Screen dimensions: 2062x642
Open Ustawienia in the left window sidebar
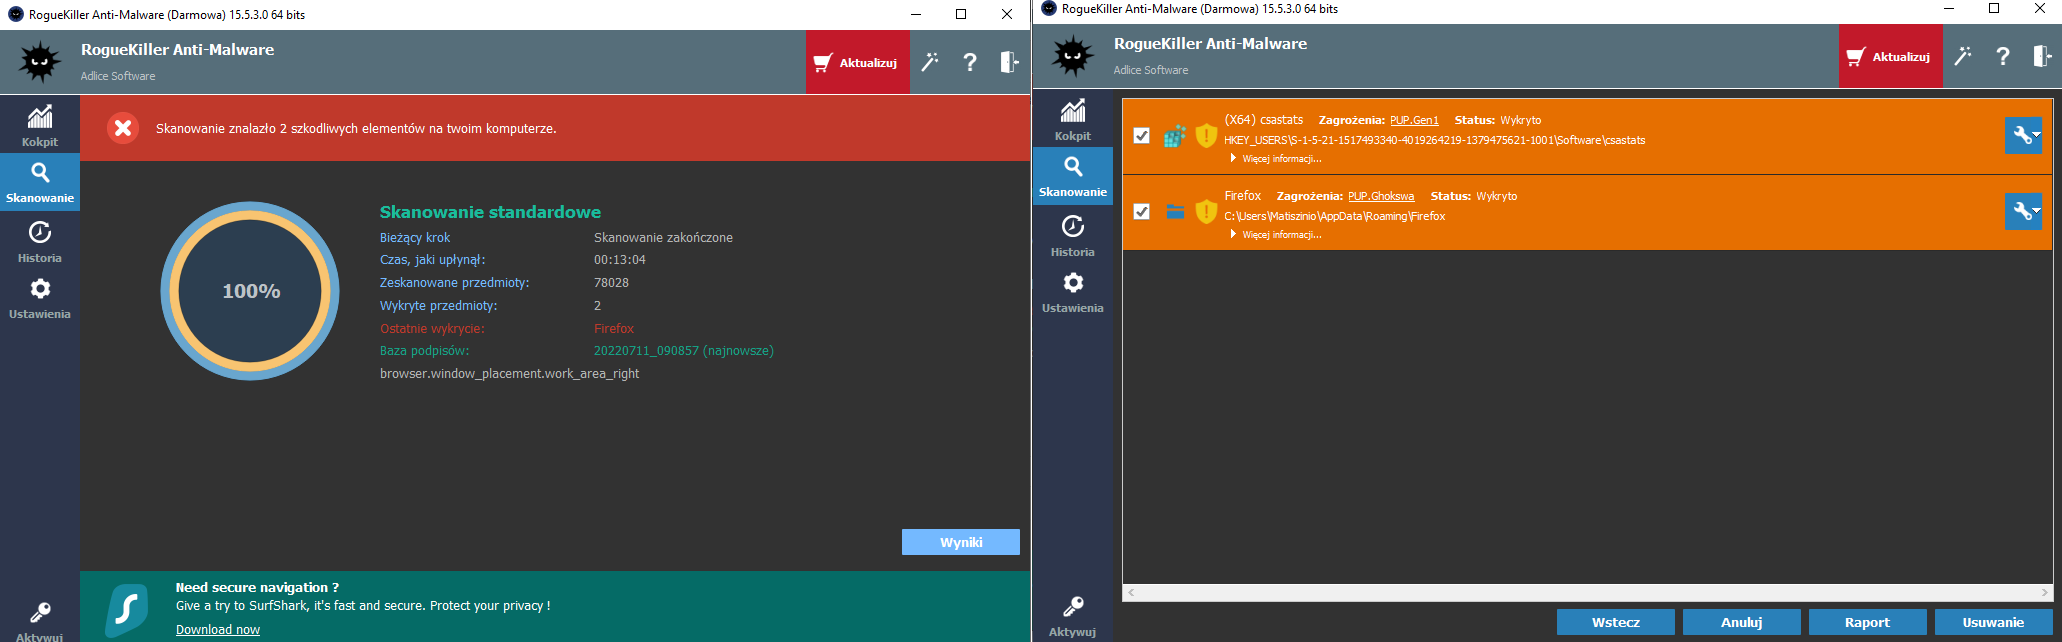click(40, 298)
